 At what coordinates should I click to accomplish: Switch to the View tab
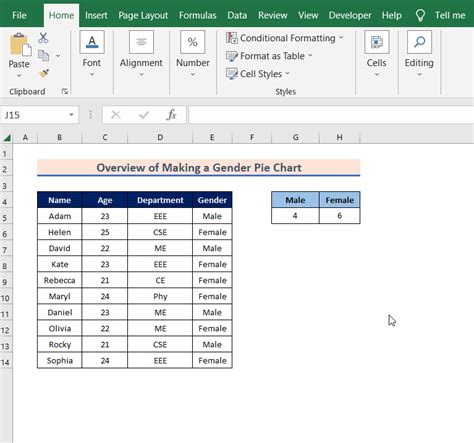[x=308, y=15]
